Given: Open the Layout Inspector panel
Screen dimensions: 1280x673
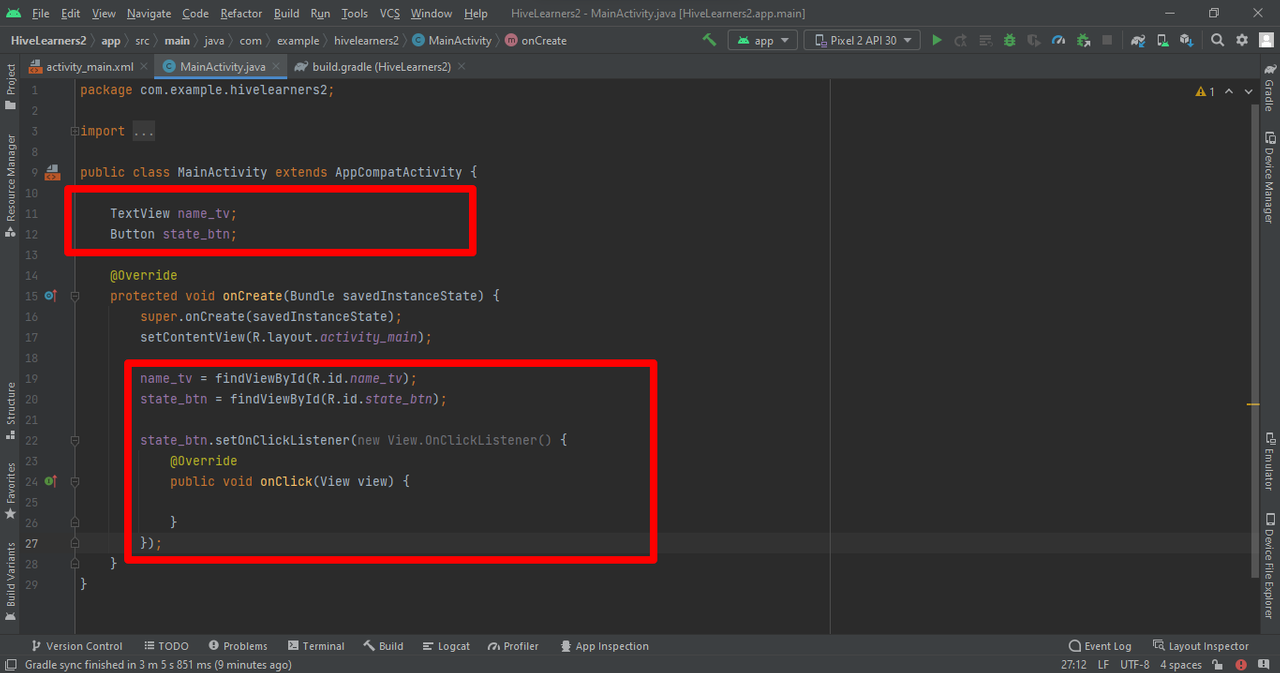Looking at the screenshot, I should click(x=1201, y=646).
